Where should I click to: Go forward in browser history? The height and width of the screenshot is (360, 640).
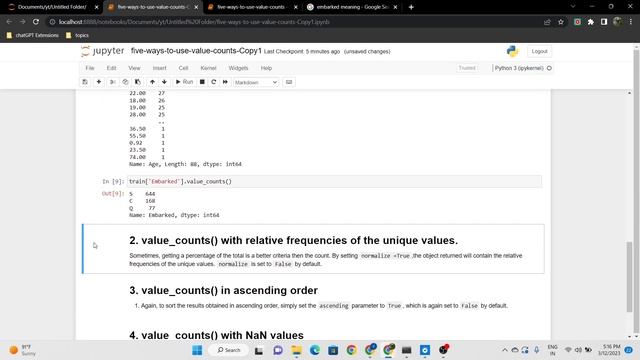pos(22,22)
